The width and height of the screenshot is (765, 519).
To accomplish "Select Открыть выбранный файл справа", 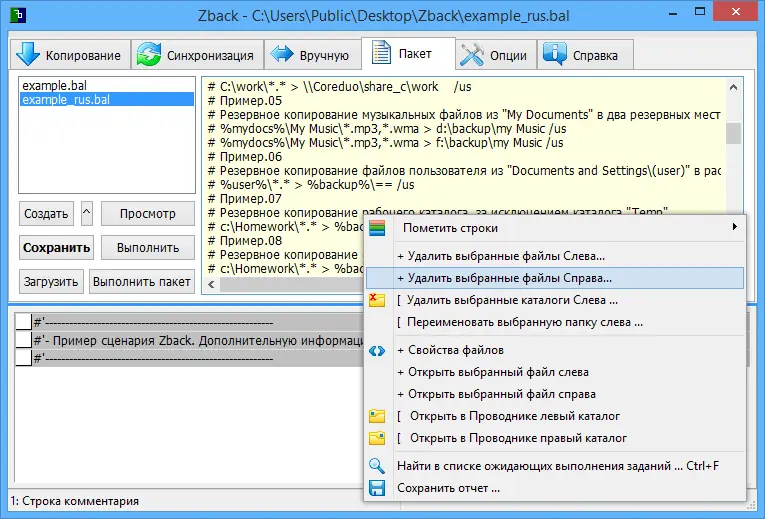I will (555, 394).
